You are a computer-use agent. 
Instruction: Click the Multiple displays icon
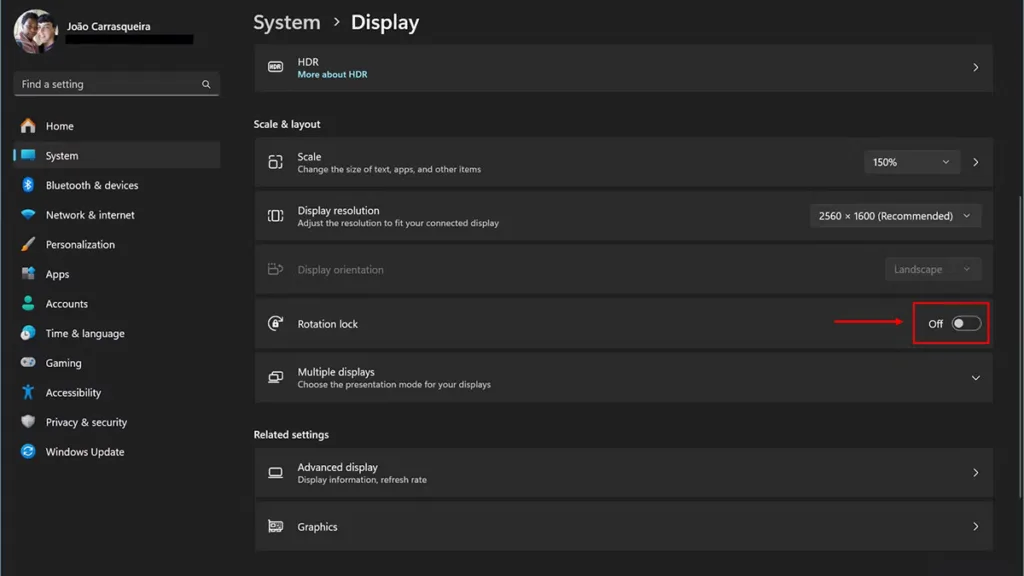276,377
